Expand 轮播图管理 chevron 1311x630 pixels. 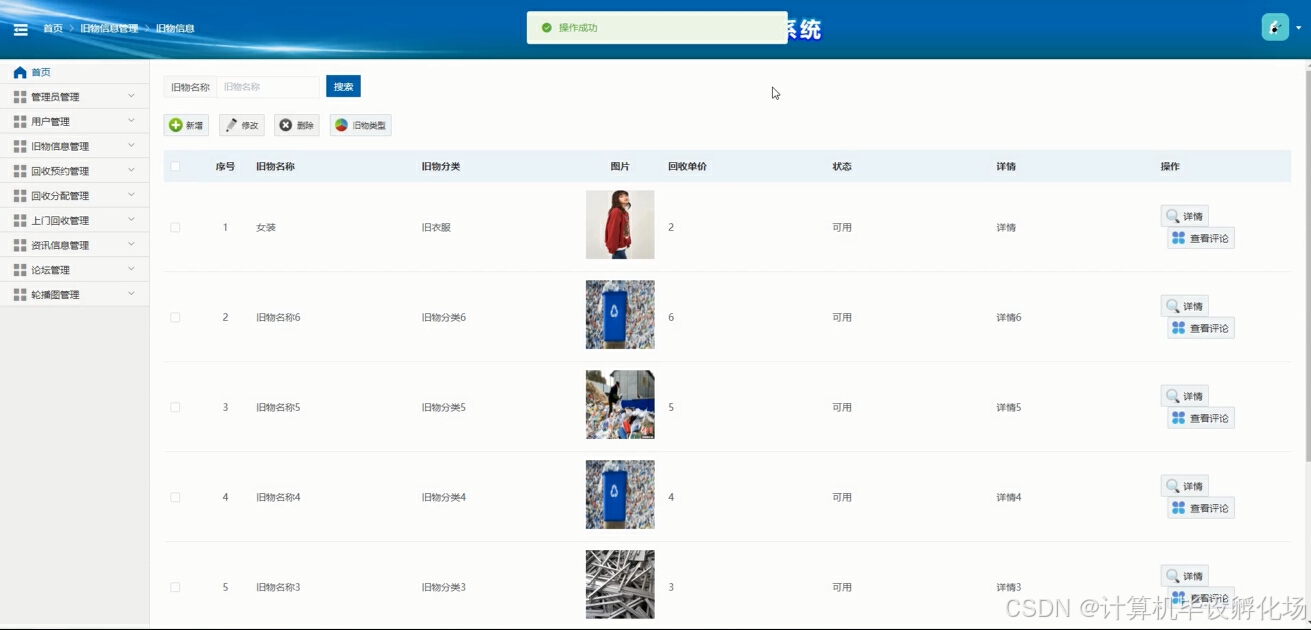click(x=131, y=294)
